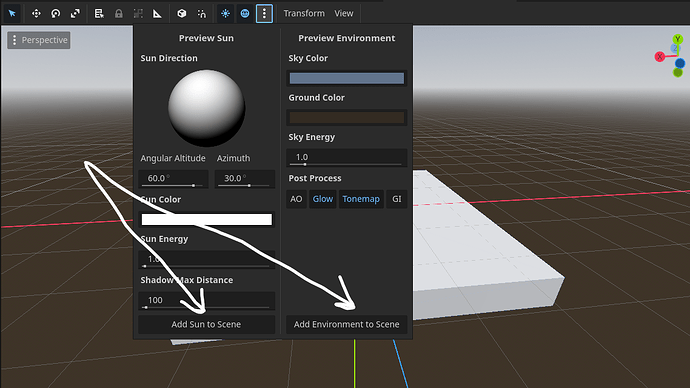Select the arrow Select Mode tool
690x388 pixels.
[12, 14]
